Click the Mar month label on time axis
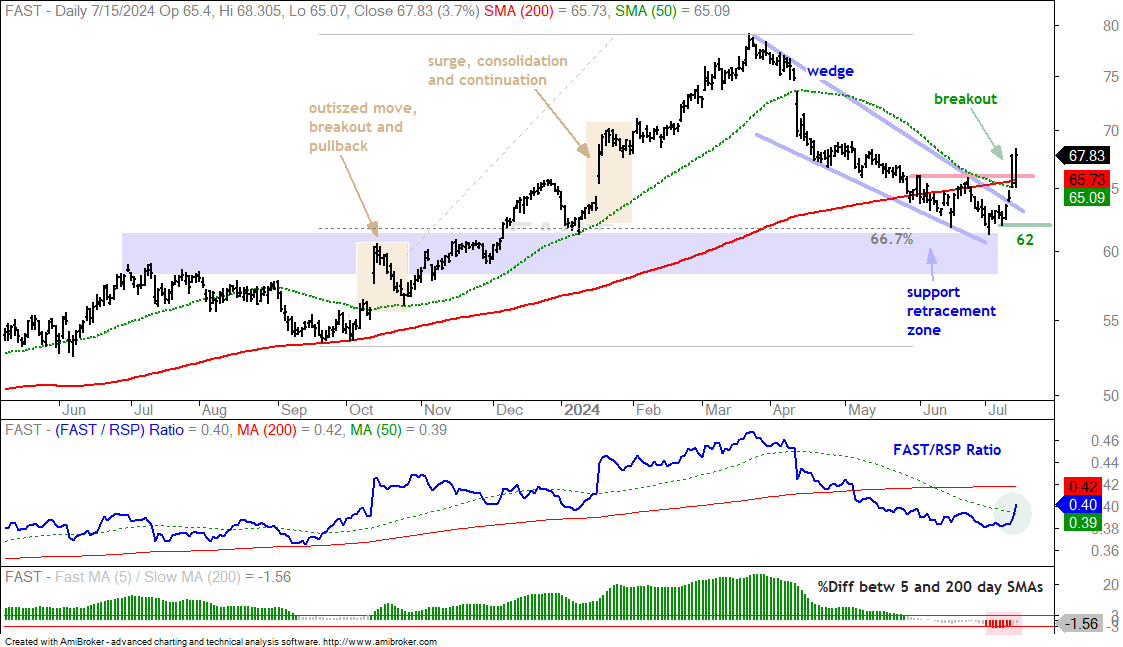 (x=718, y=410)
